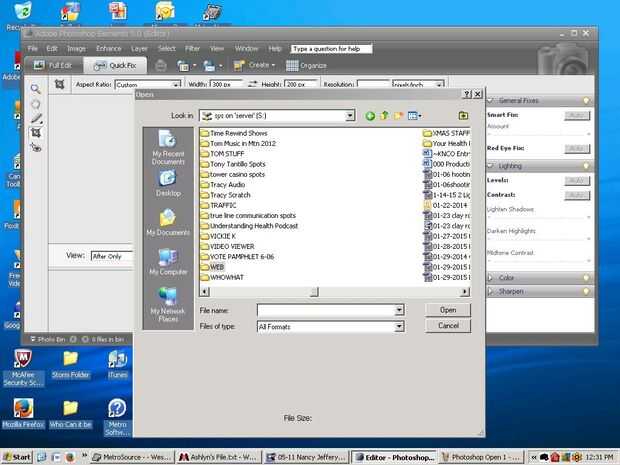
Task: Open the File menu
Action: coord(32,49)
